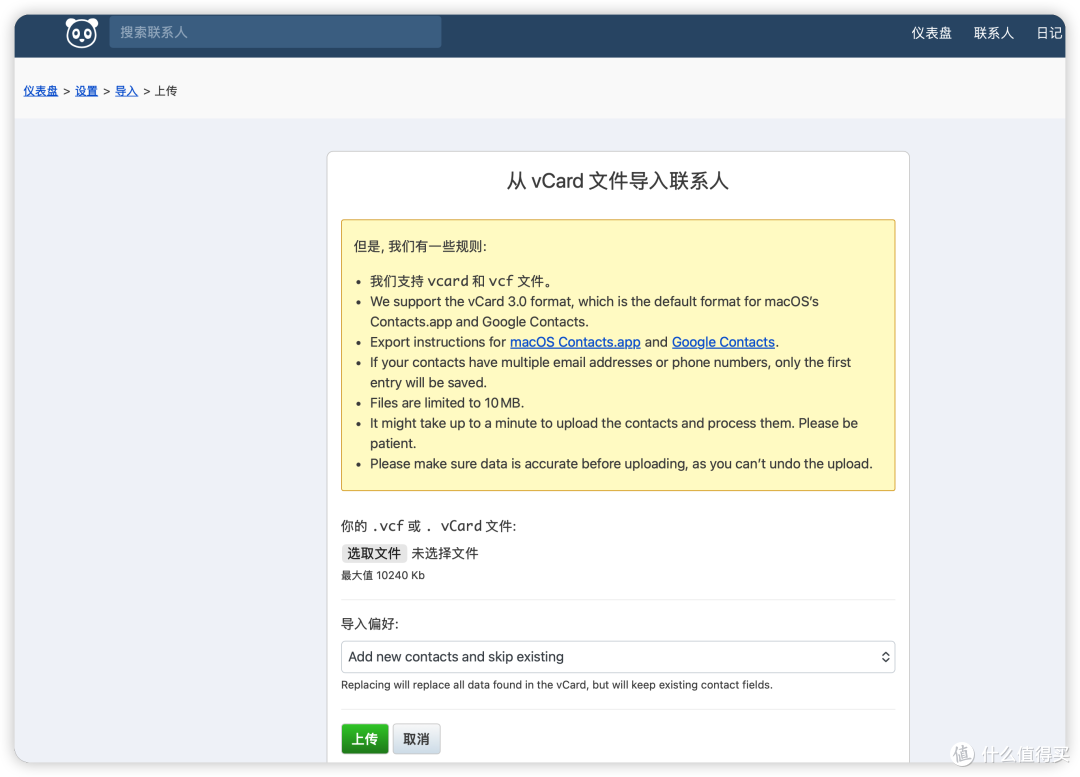Screen dimensions: 1080x777
Task: Open Google Contacts export instructions link
Action: 723,342
